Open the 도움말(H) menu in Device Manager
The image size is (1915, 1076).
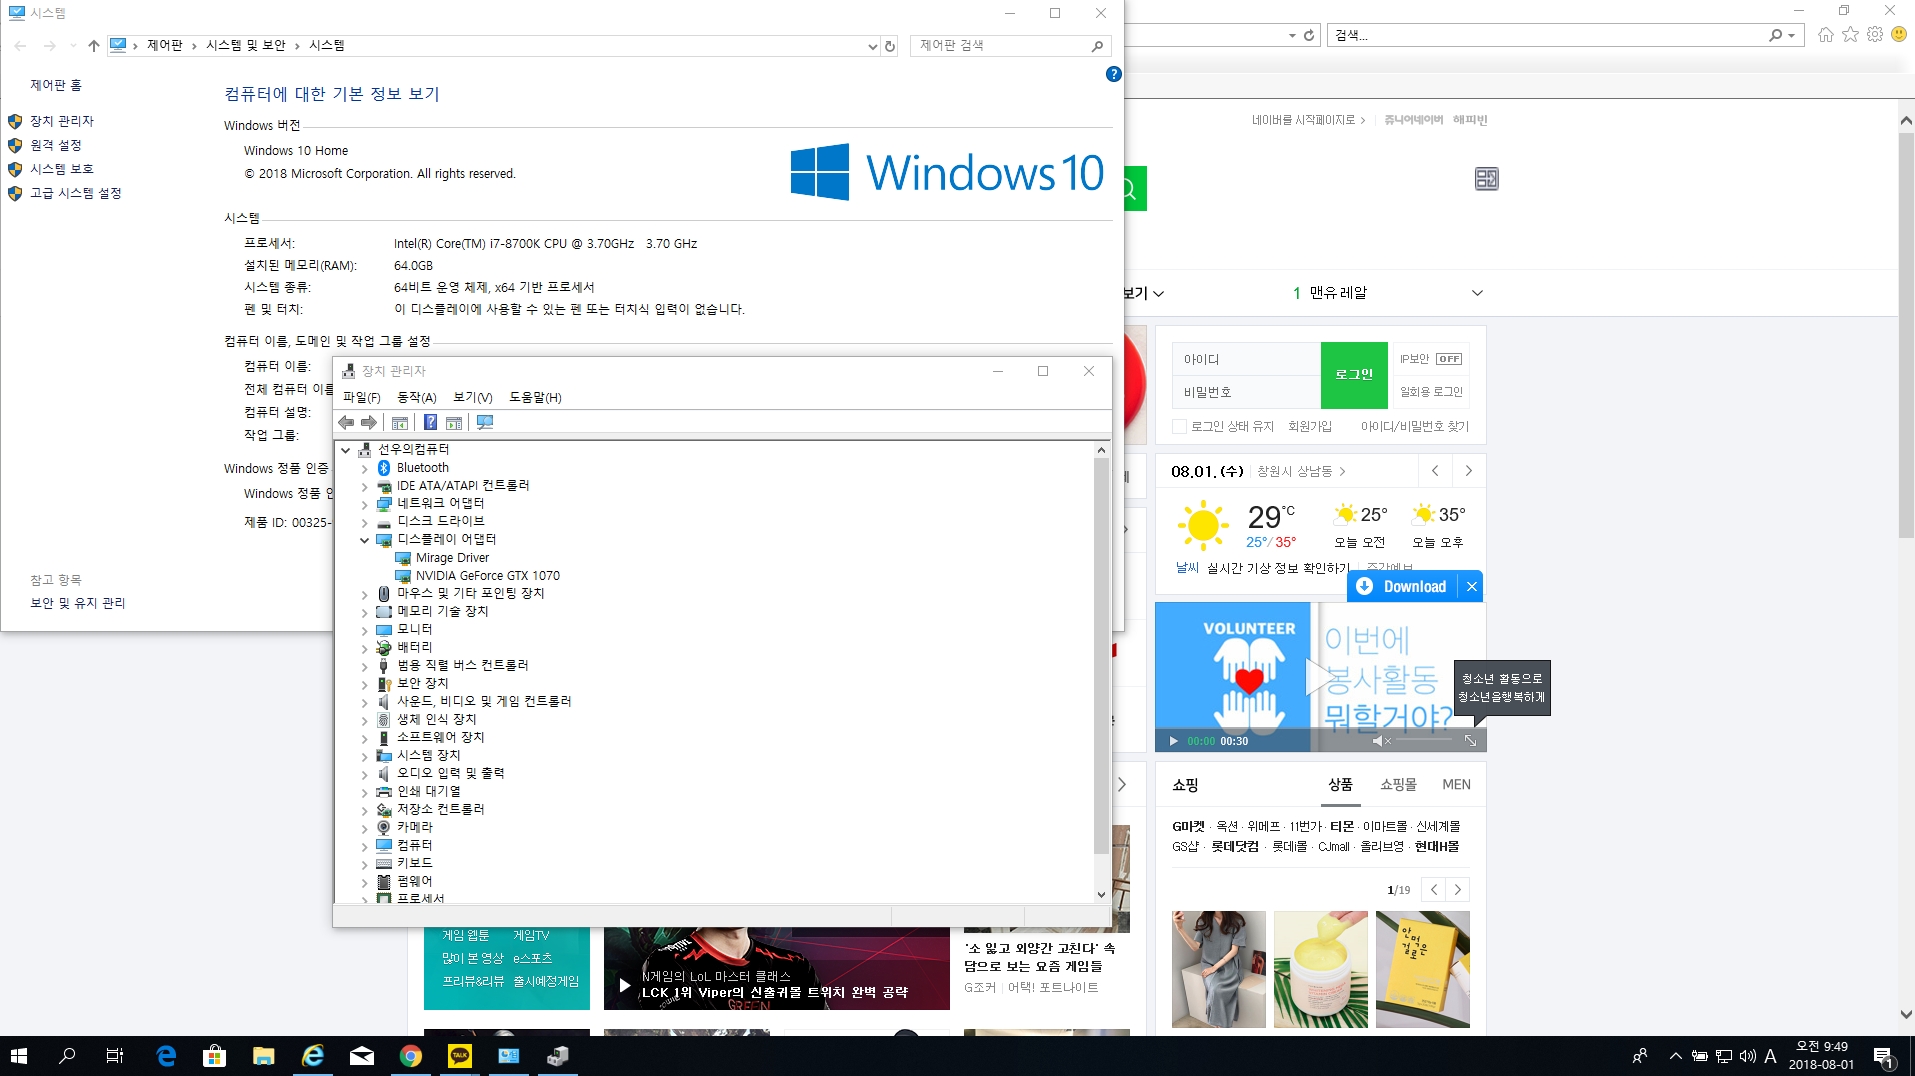tap(535, 397)
